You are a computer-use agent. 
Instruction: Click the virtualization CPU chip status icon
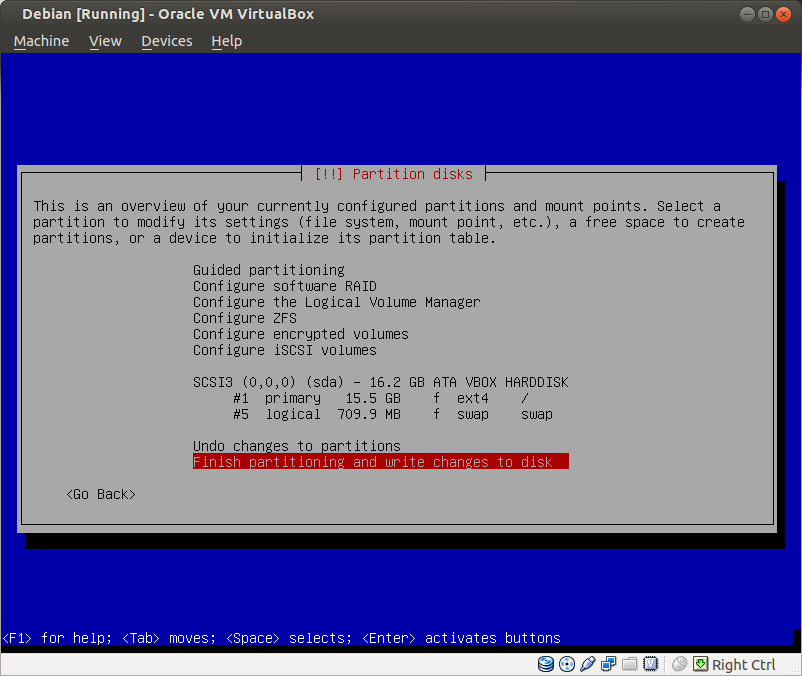pyautogui.click(x=651, y=664)
